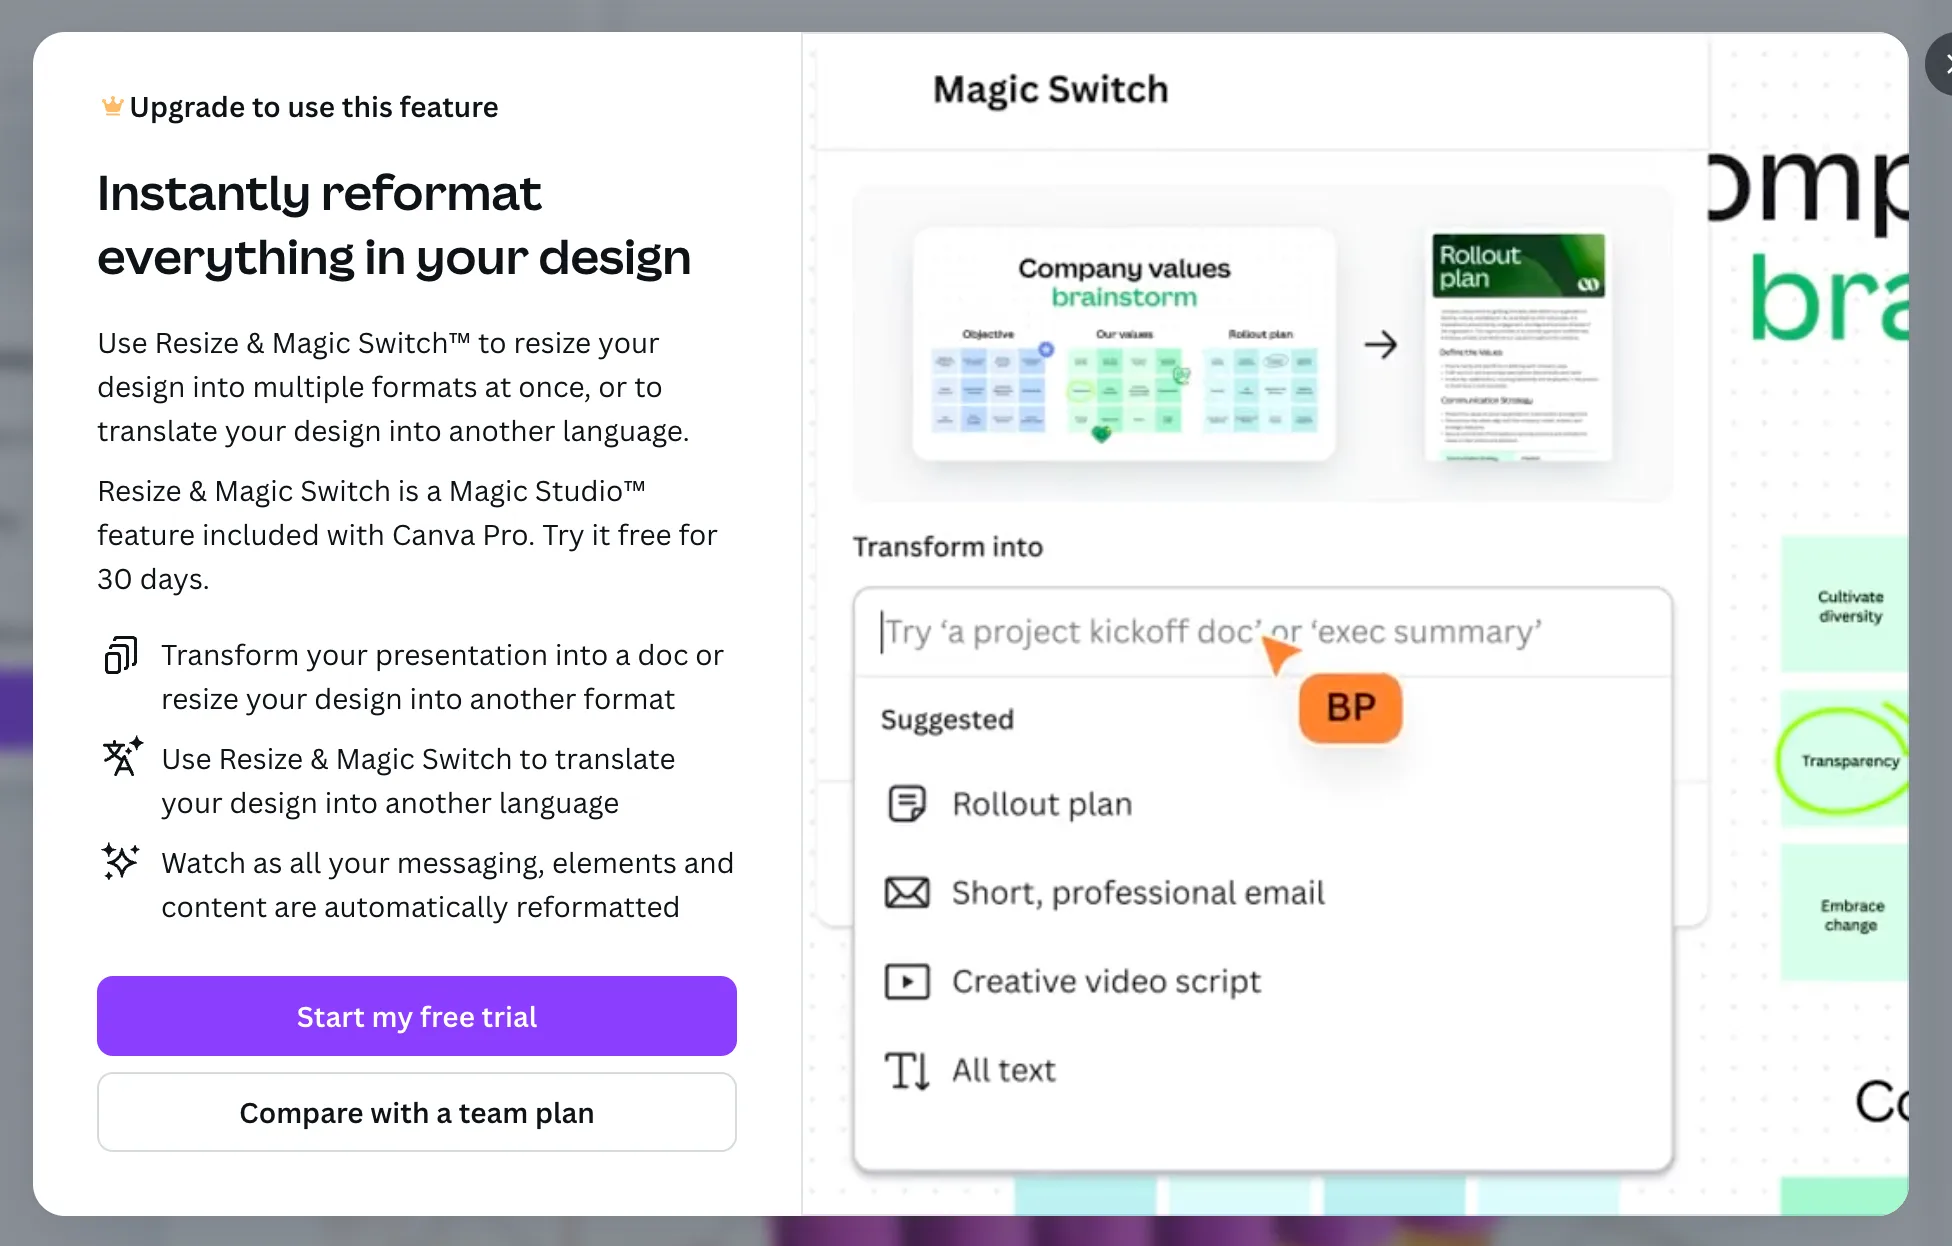Click the Transform into label

[x=948, y=546]
